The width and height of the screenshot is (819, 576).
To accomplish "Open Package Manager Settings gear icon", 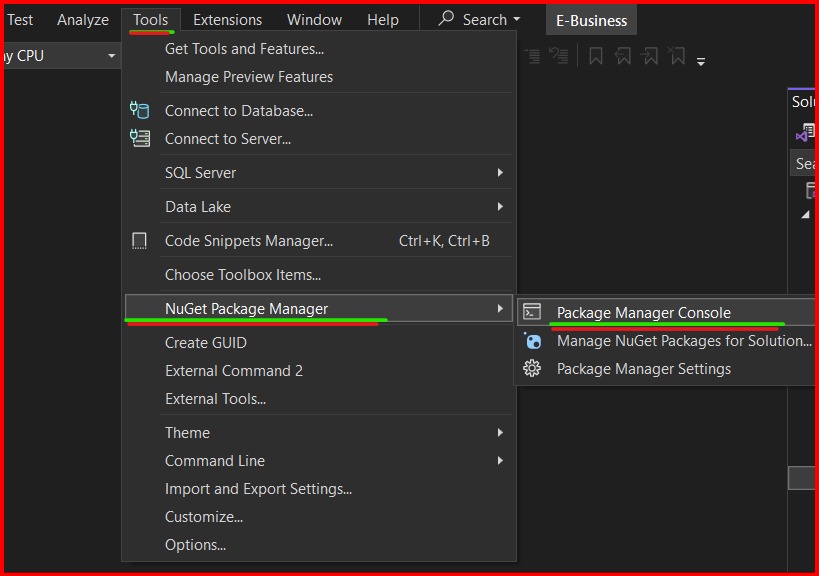I will click(532, 368).
